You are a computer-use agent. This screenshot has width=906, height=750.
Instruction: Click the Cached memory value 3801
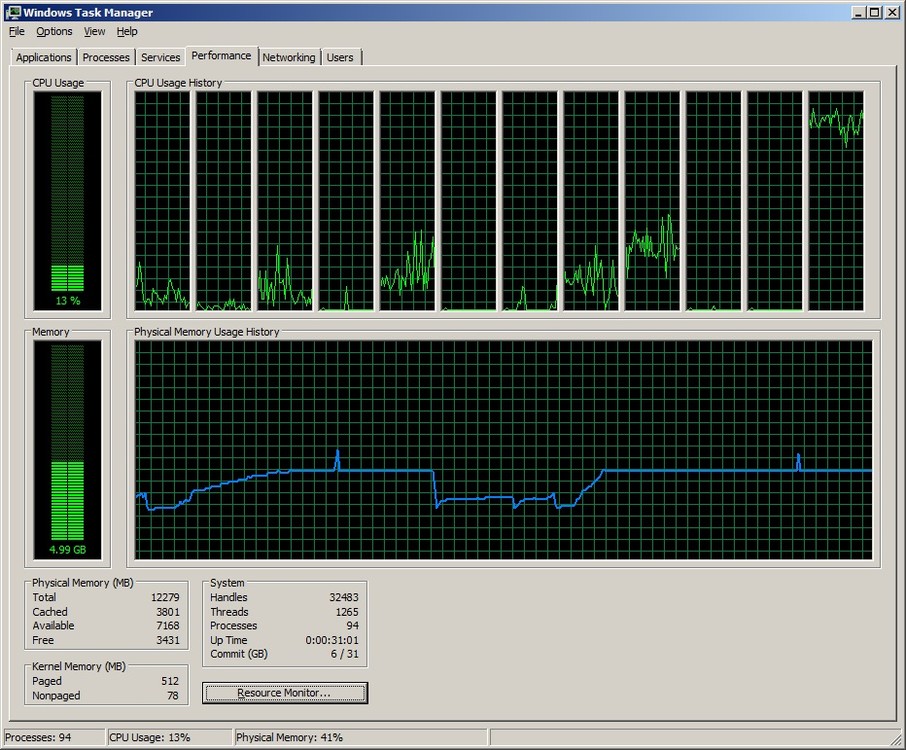tap(168, 612)
